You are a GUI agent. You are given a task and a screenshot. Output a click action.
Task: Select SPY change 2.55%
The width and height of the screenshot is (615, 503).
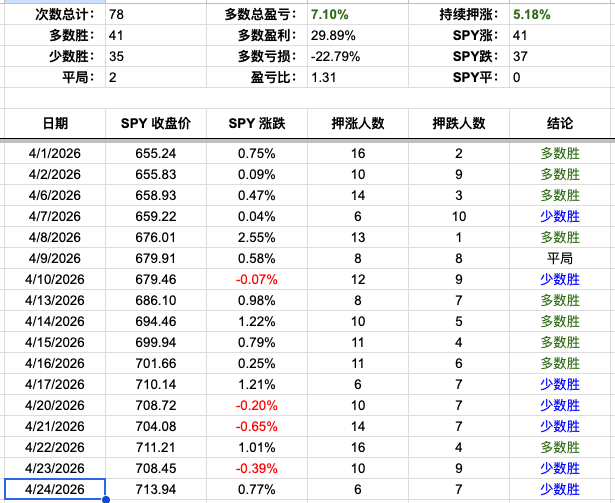click(x=257, y=237)
